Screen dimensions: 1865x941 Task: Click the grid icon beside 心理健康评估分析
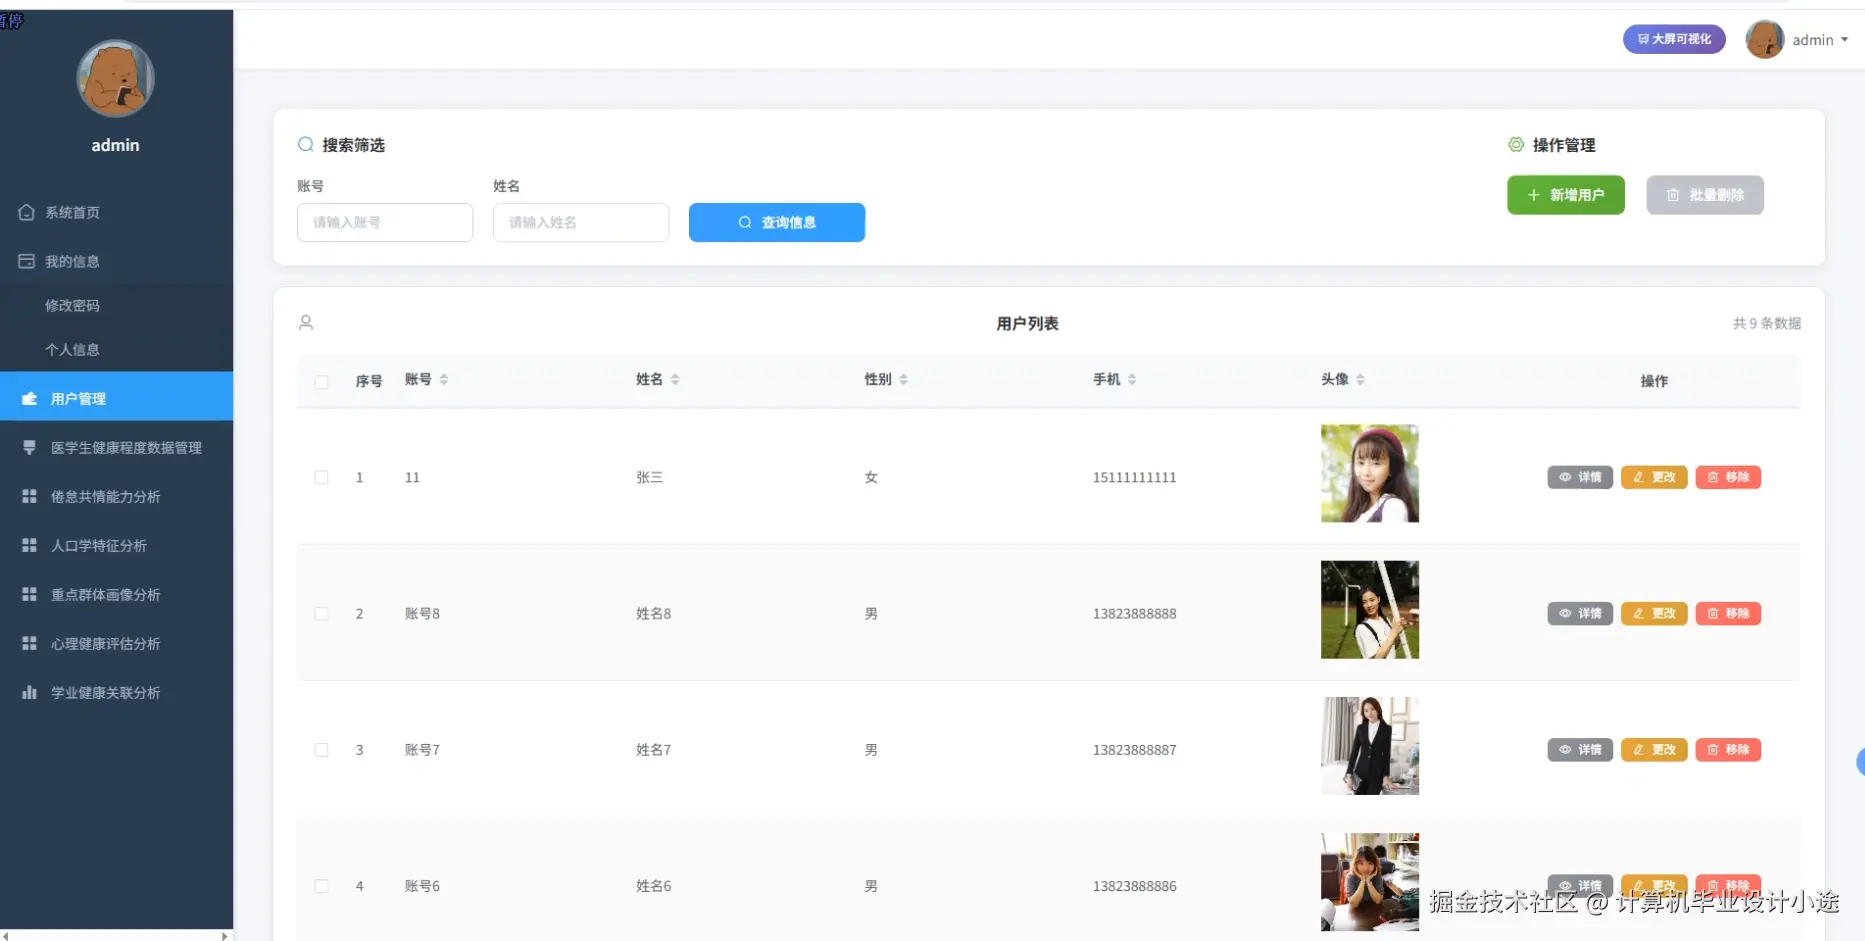[30, 643]
